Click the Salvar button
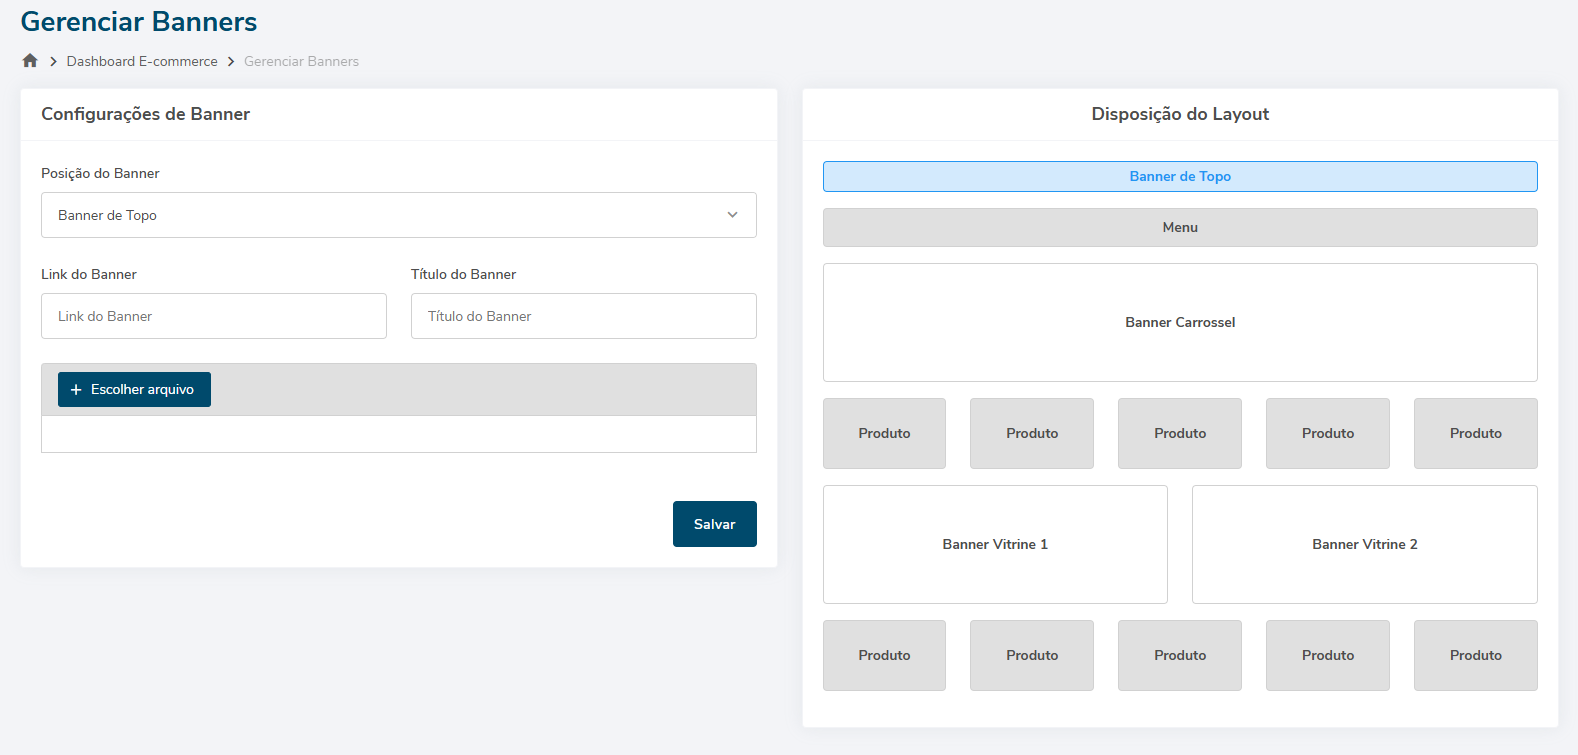 coord(715,524)
